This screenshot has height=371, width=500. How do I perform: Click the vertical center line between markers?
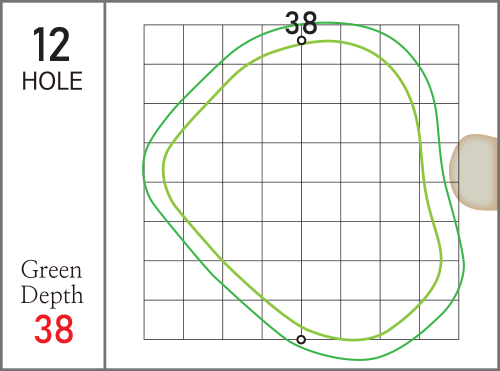pos(301,190)
